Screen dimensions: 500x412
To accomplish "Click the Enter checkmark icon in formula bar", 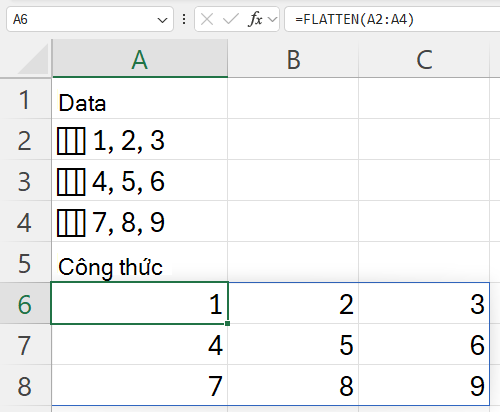I will pyautogui.click(x=231, y=19).
